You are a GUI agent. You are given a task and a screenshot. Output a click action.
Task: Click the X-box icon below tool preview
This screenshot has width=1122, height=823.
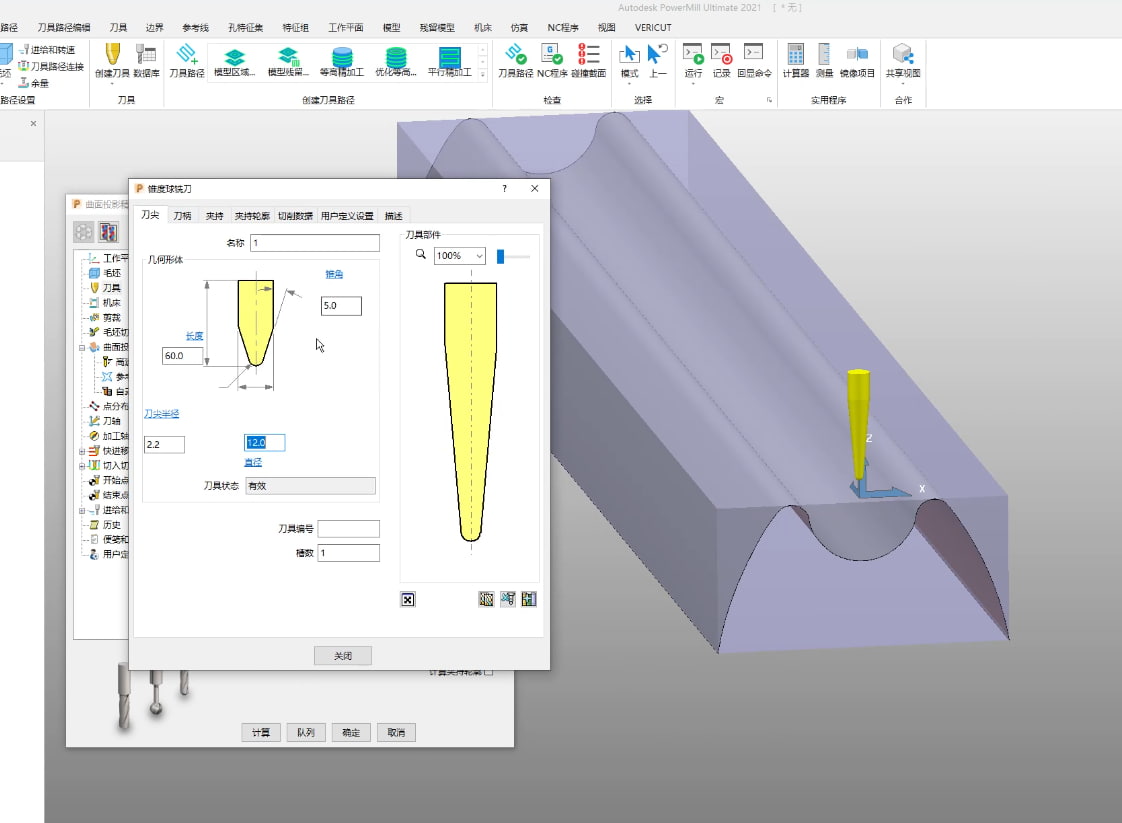[x=408, y=600]
